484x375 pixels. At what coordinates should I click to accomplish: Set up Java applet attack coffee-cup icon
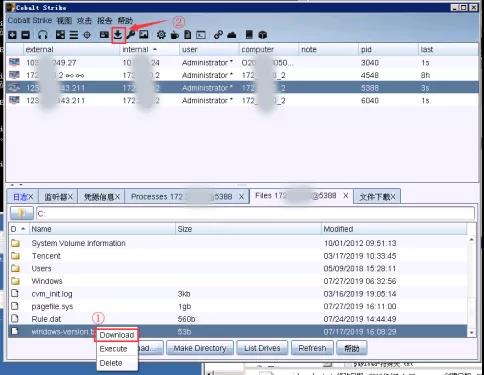(x=175, y=35)
